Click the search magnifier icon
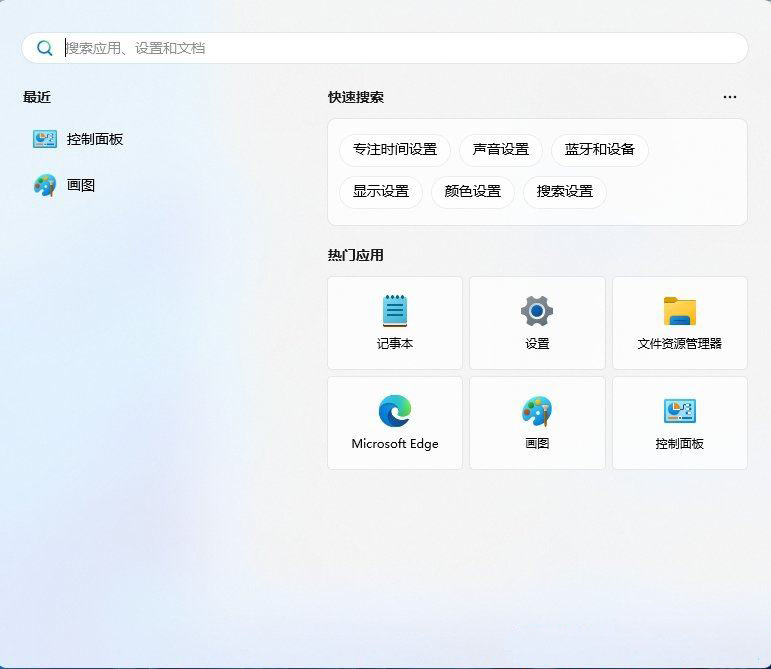Image resolution: width=771 pixels, height=669 pixels. (45, 48)
